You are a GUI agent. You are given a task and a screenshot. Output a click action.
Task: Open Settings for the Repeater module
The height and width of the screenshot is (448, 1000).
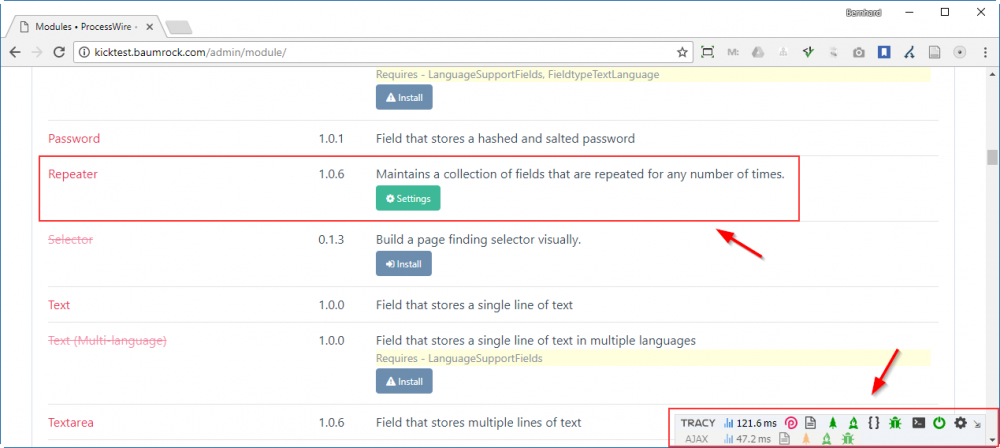pyautogui.click(x=408, y=198)
